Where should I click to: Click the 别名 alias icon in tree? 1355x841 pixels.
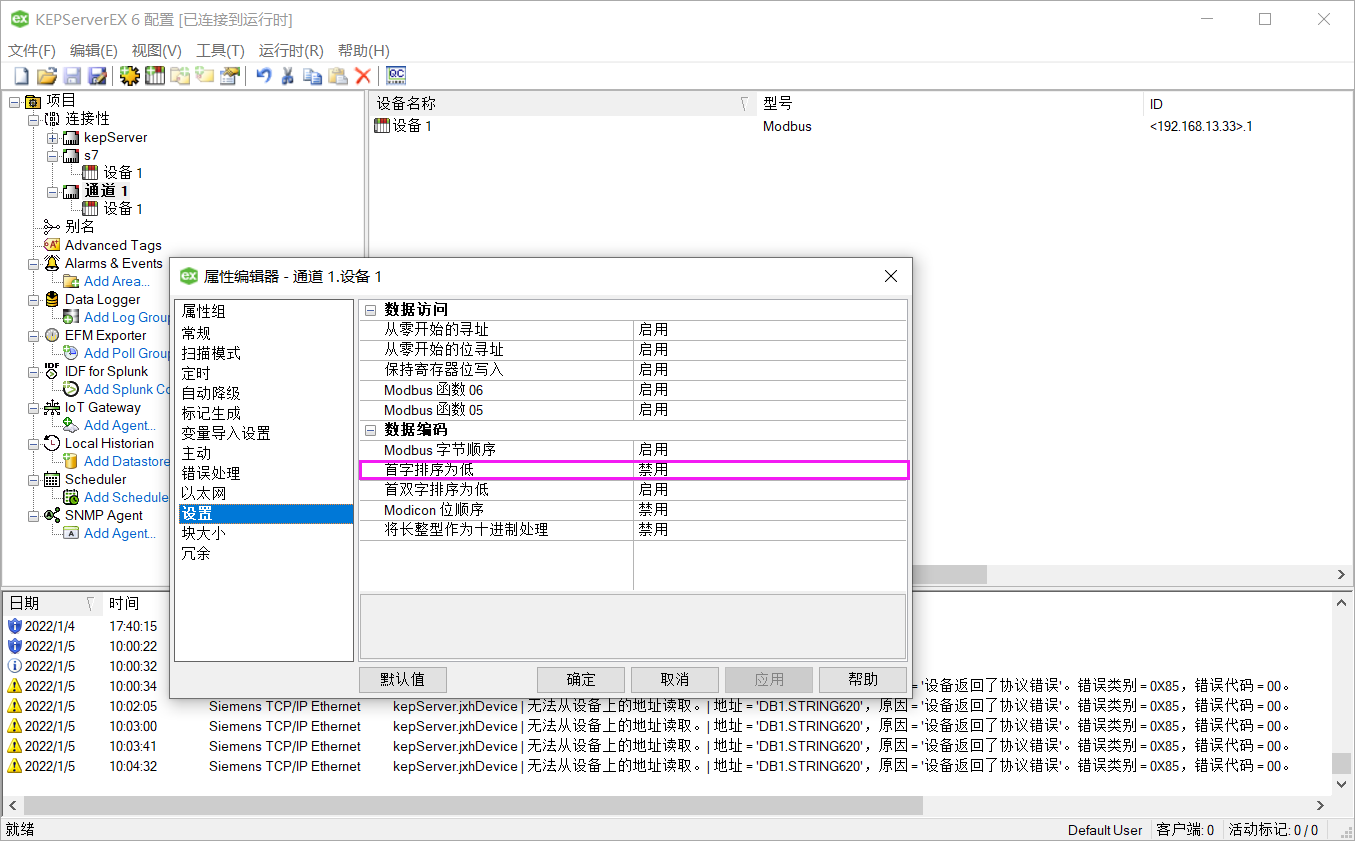point(52,227)
